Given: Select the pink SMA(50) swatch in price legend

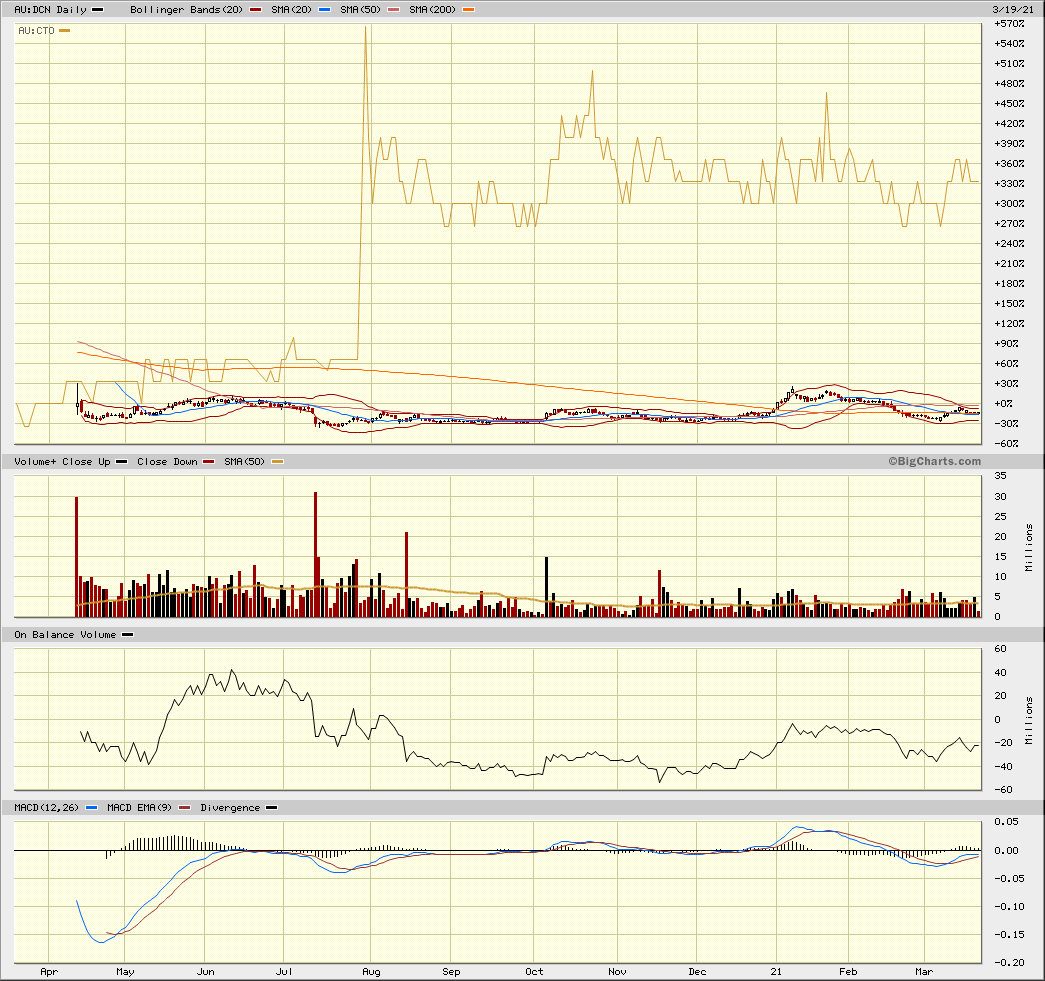Looking at the screenshot, I should click(393, 9).
